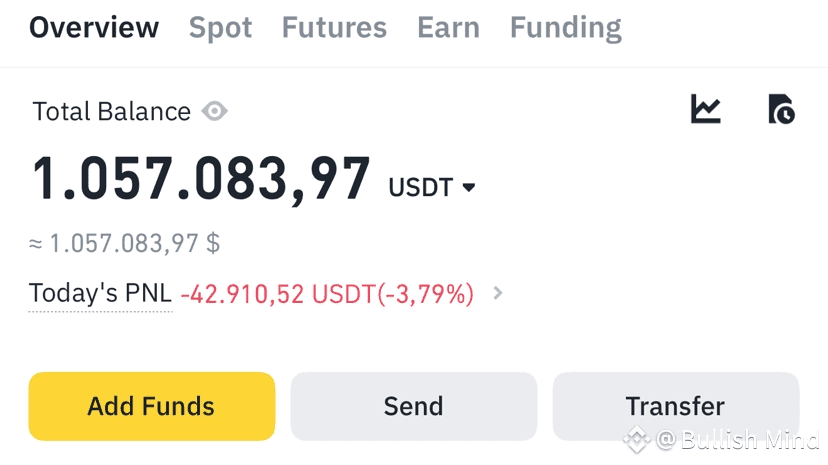Open the Overview tab
Image resolution: width=828 pixels, height=465 pixels.
coord(94,28)
